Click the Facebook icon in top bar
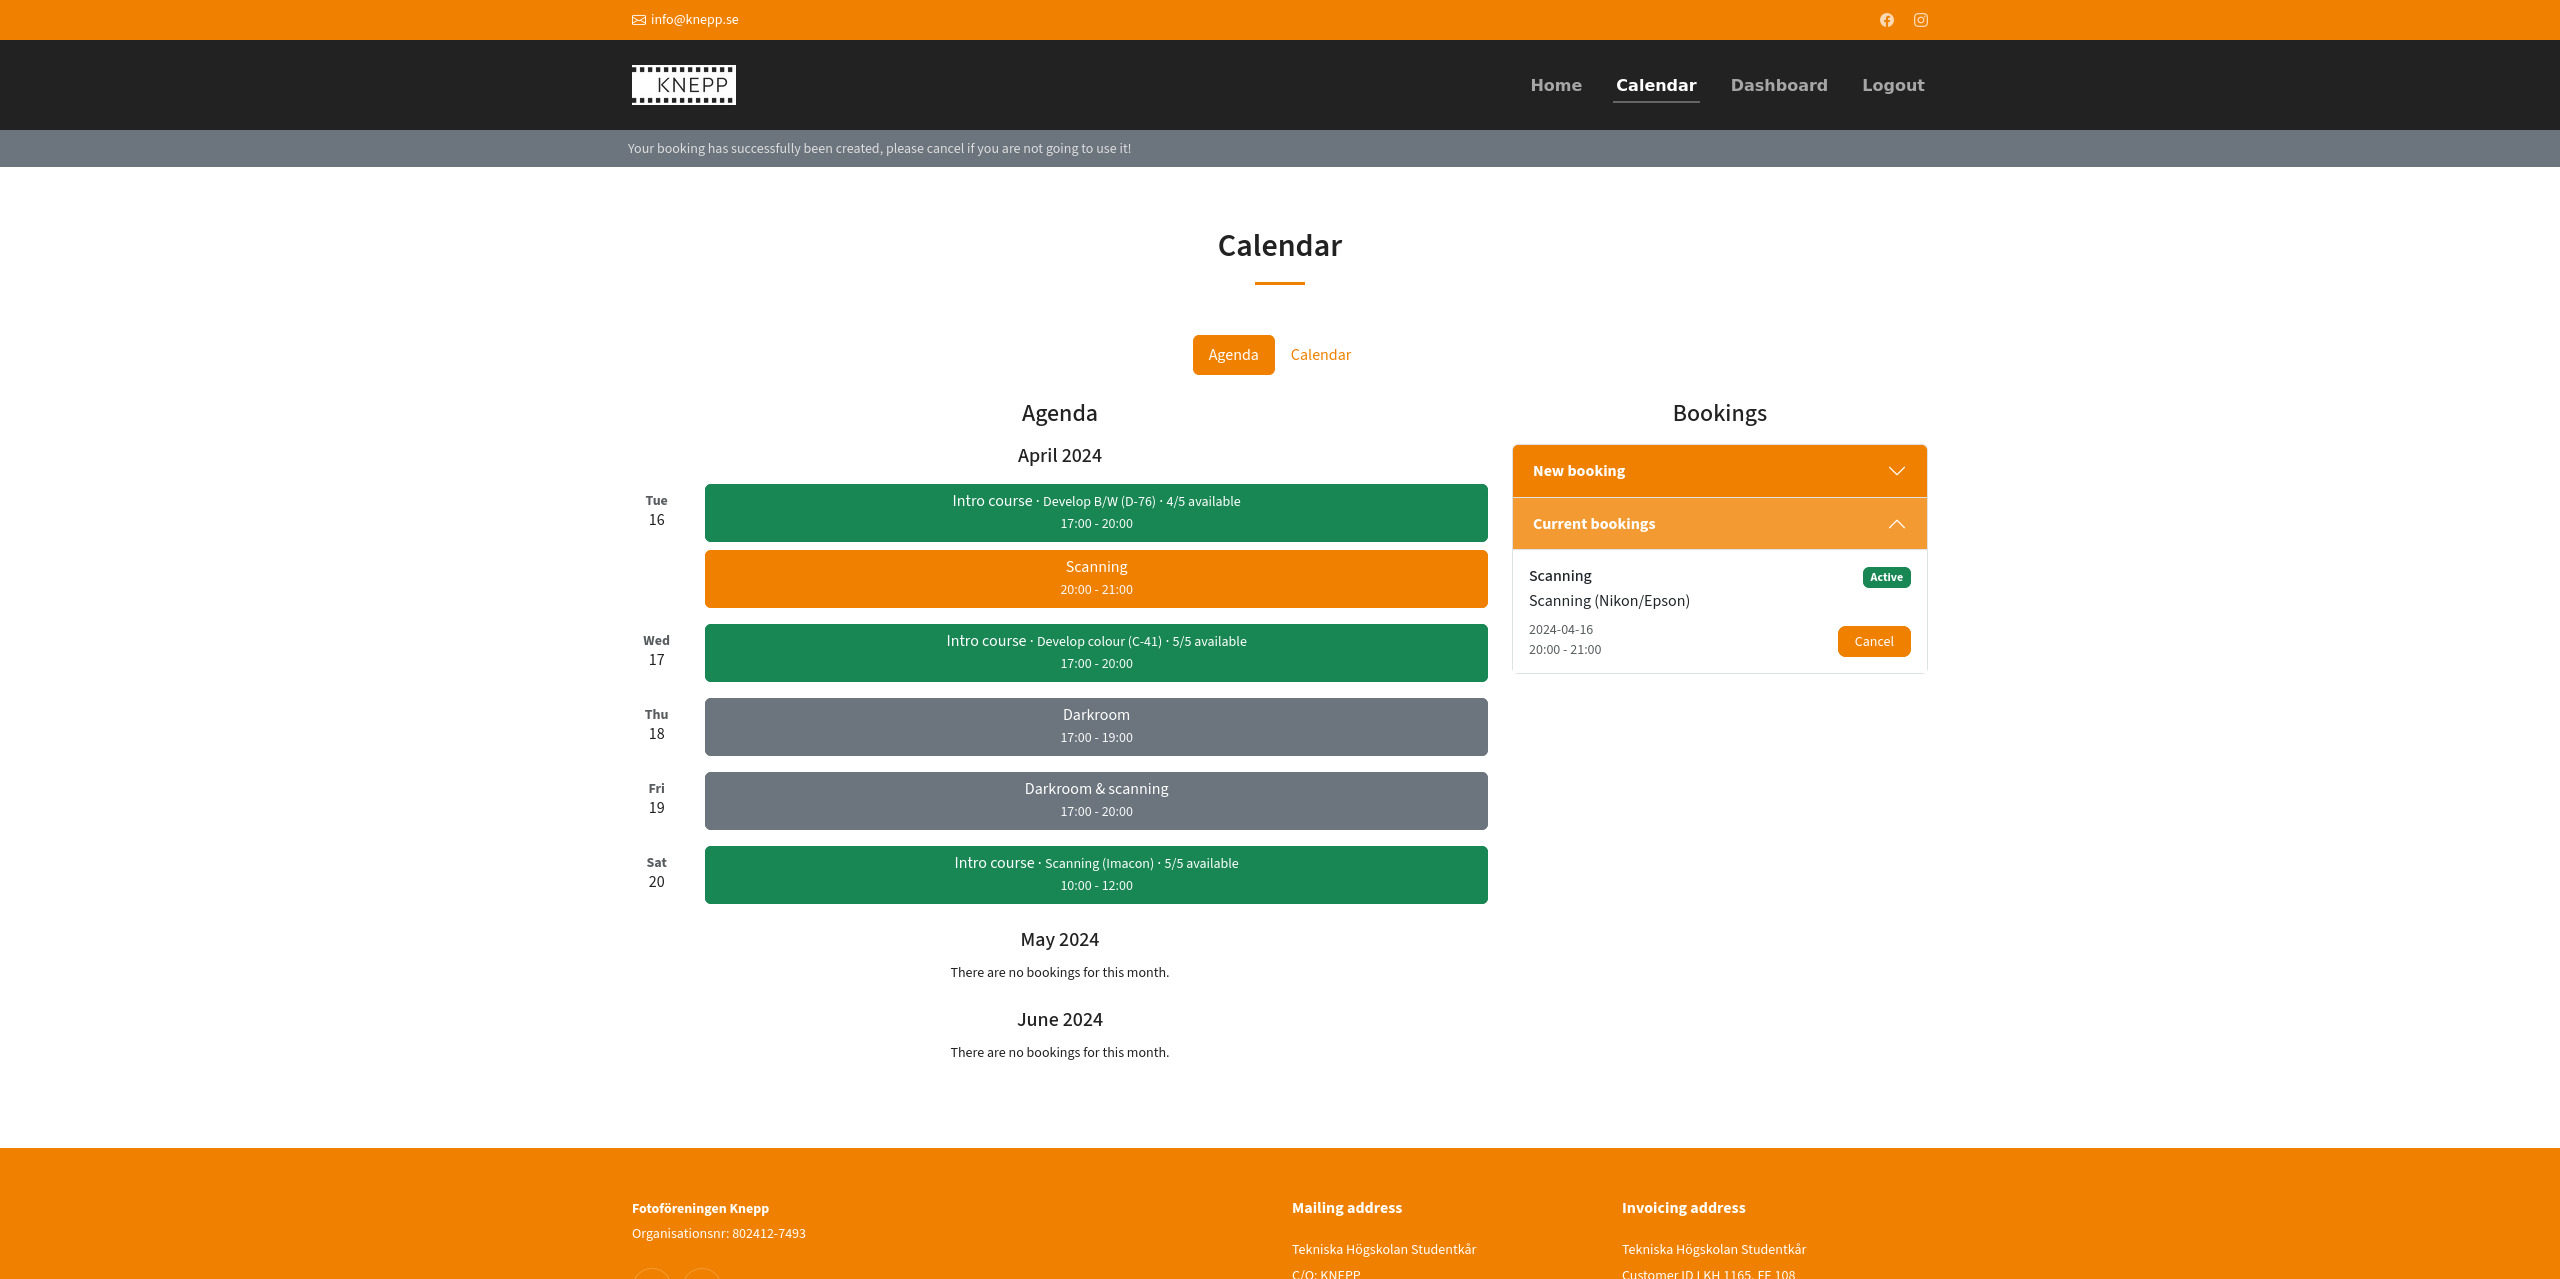This screenshot has width=2560, height=1279. pyautogui.click(x=1886, y=20)
